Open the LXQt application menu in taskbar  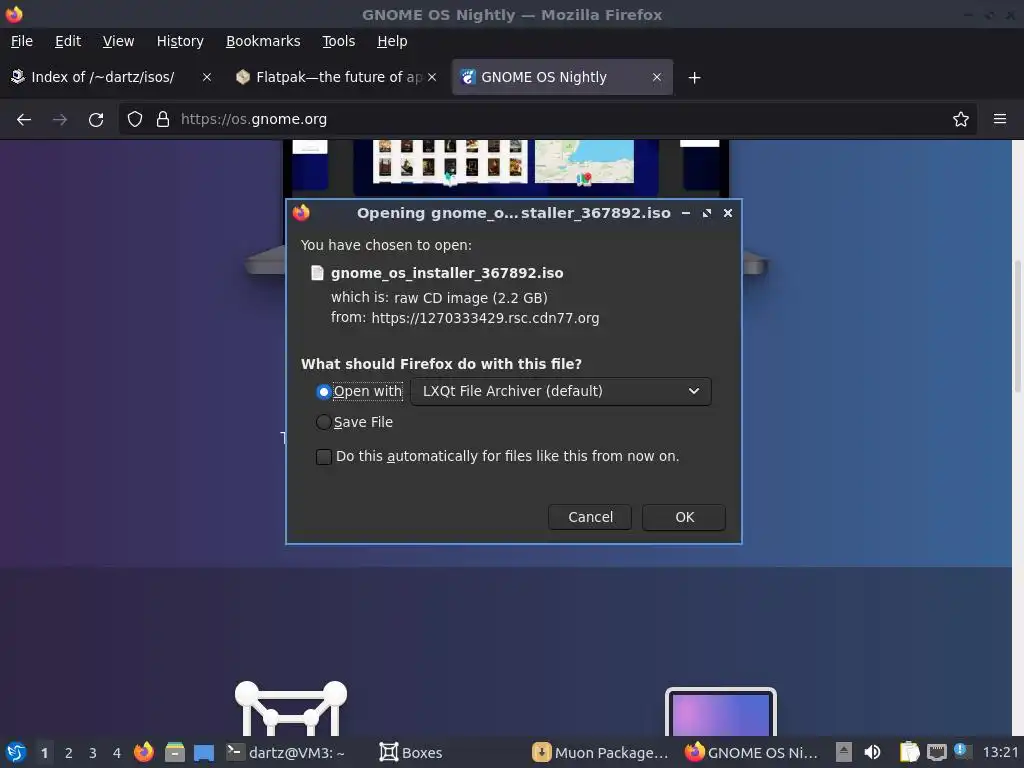tap(16, 752)
